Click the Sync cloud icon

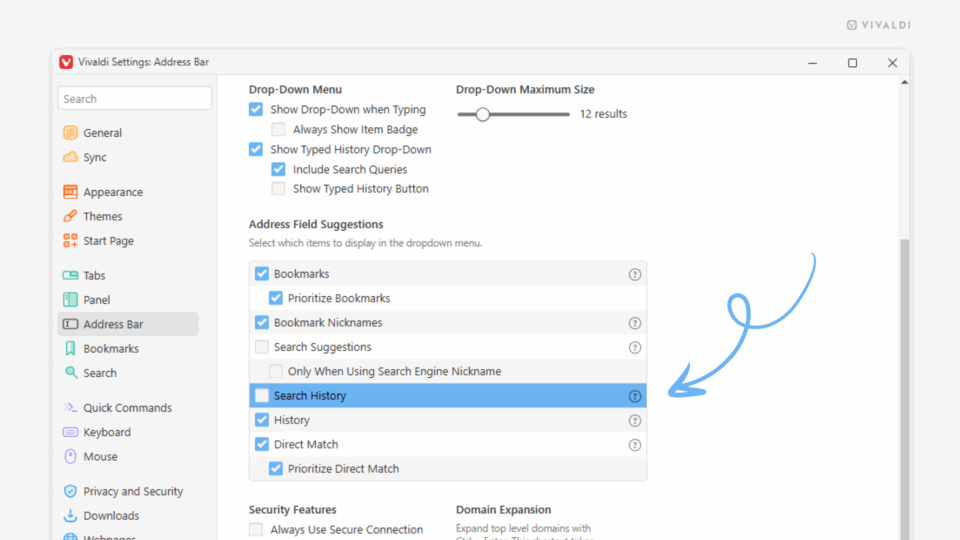click(x=70, y=157)
